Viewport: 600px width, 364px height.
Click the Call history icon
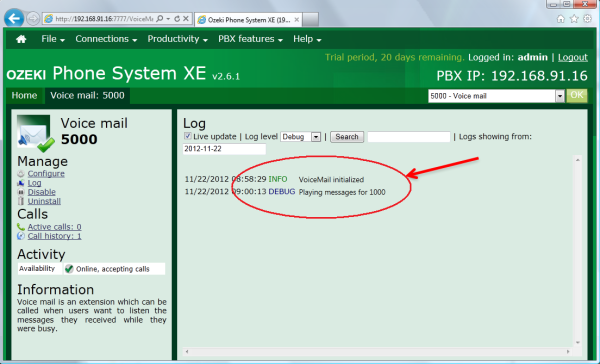tap(21, 236)
